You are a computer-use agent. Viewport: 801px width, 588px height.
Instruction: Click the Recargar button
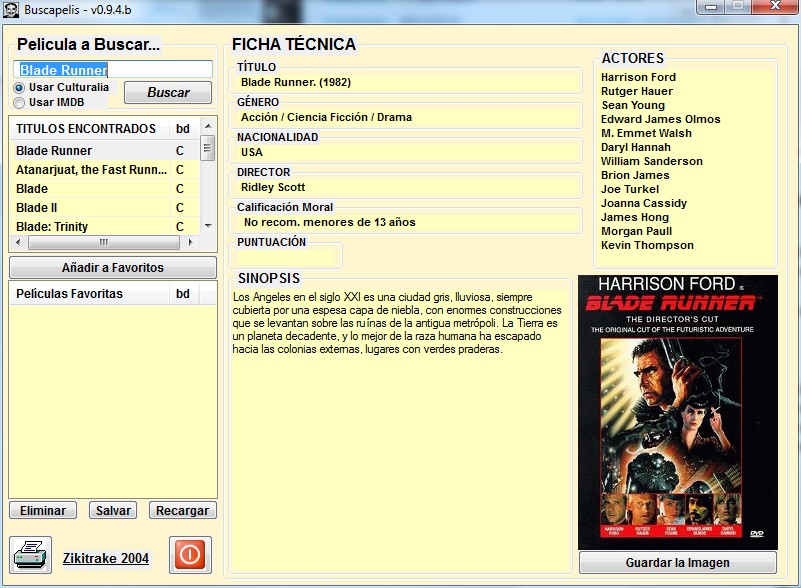pos(182,510)
